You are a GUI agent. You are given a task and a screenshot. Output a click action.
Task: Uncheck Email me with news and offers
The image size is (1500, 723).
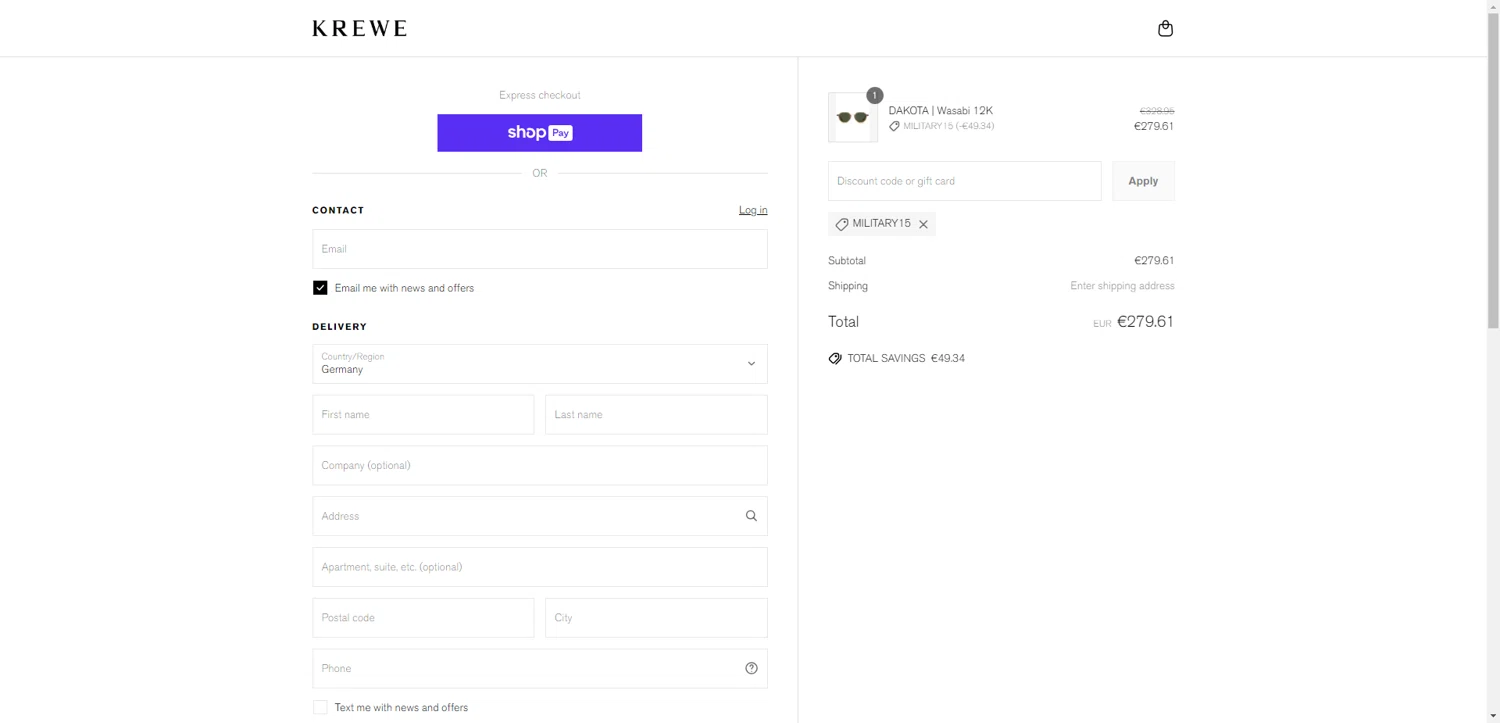[x=320, y=288]
